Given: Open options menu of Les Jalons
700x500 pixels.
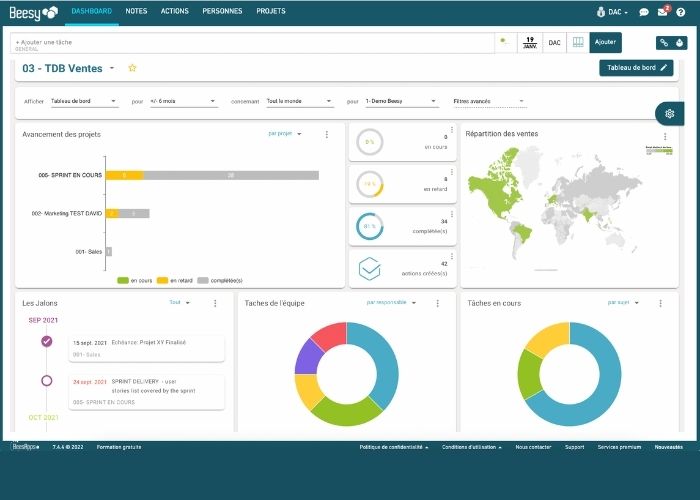Looking at the screenshot, I should pos(215,304).
